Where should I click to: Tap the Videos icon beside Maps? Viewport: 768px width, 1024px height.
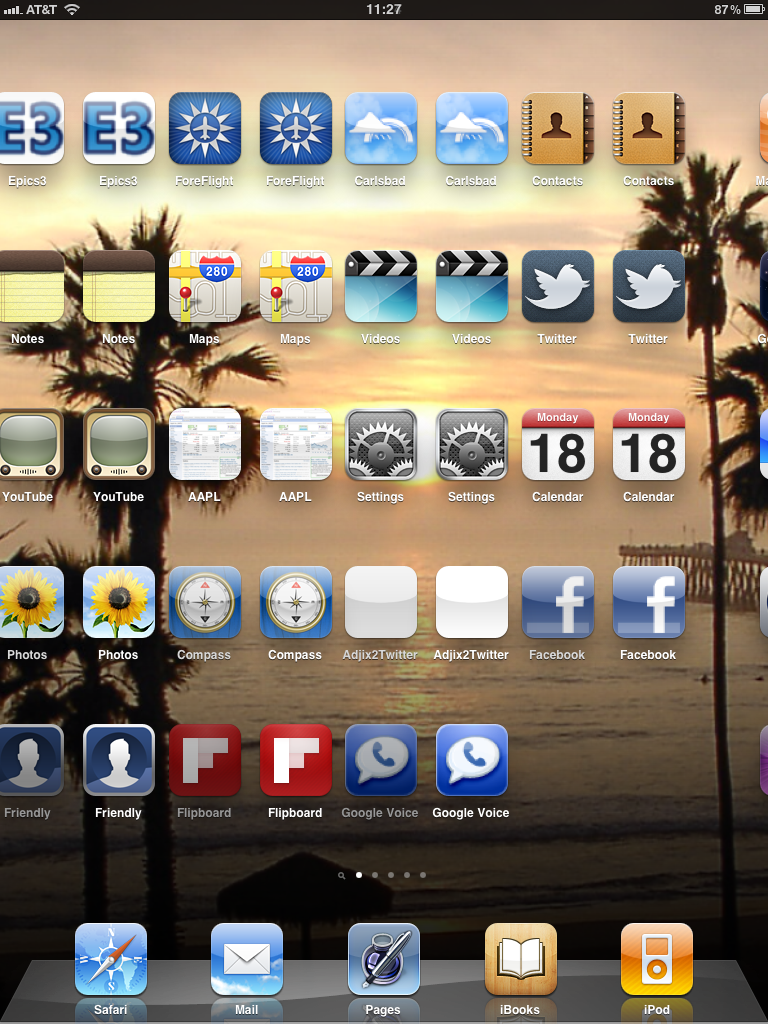(381, 286)
